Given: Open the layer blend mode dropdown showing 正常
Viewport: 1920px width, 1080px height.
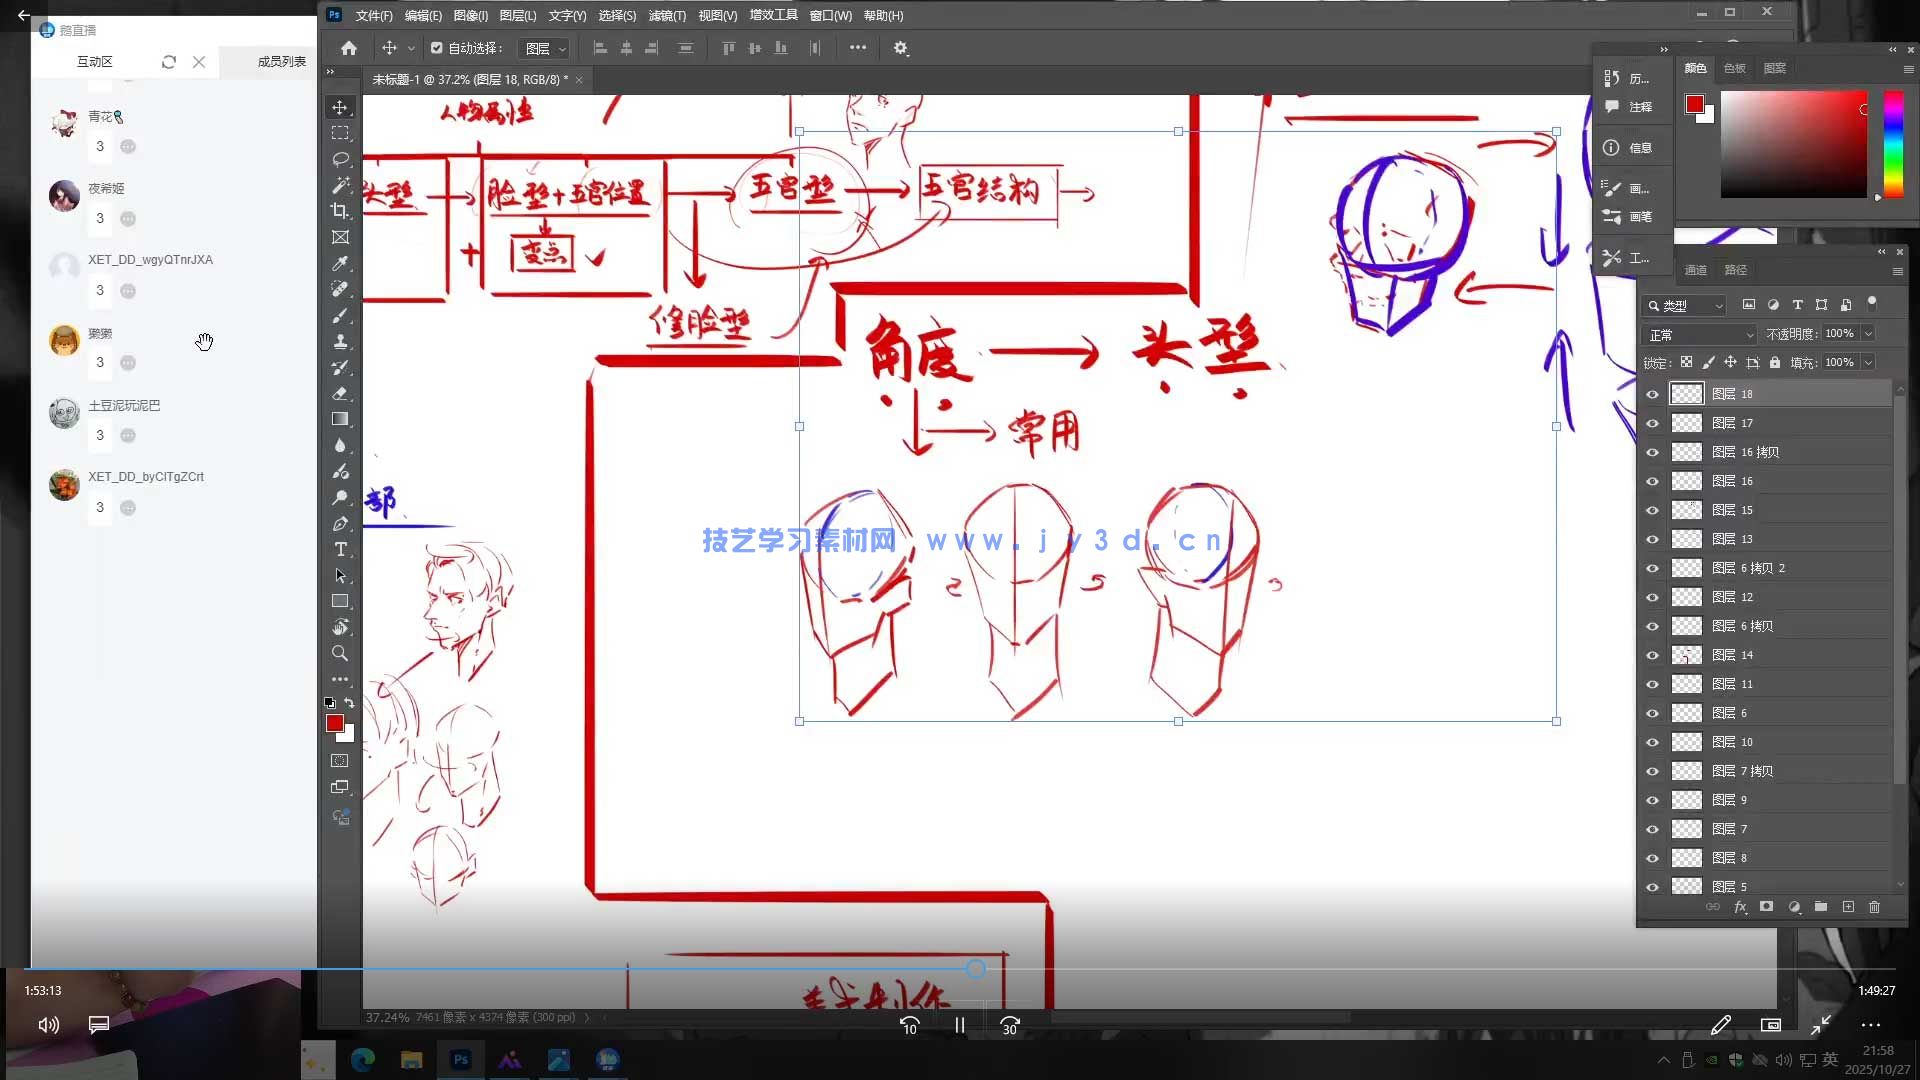Looking at the screenshot, I should coord(1698,333).
